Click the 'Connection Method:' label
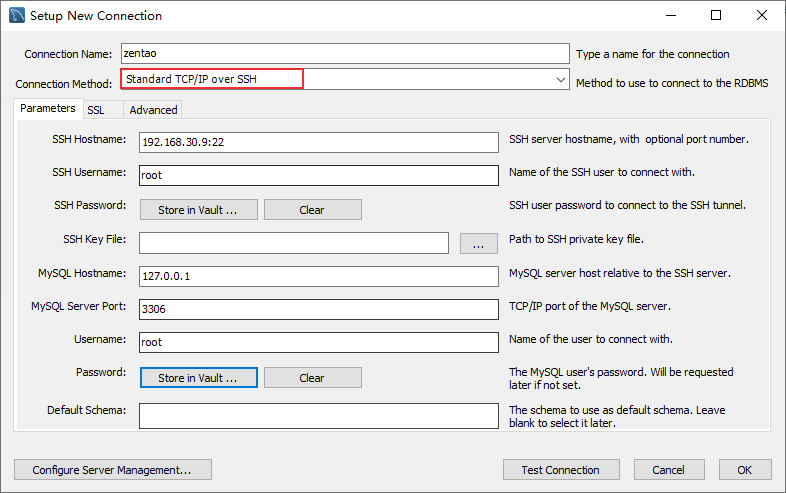The width and height of the screenshot is (786, 493). [64, 84]
